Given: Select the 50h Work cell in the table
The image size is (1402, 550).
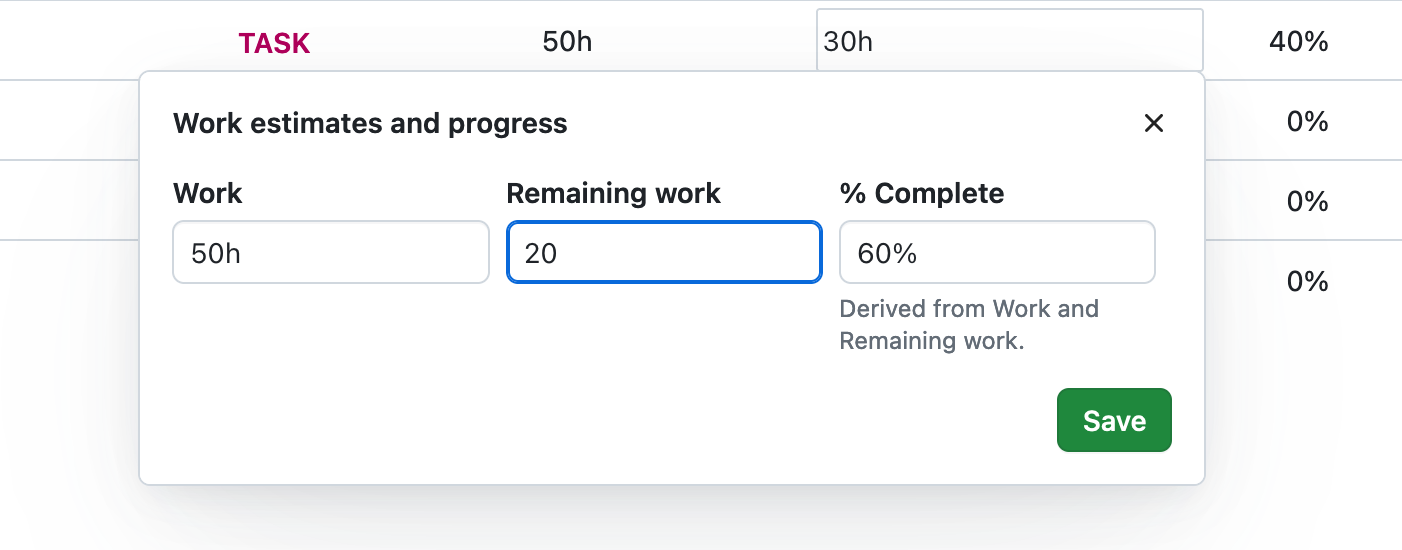Looking at the screenshot, I should pos(567,42).
